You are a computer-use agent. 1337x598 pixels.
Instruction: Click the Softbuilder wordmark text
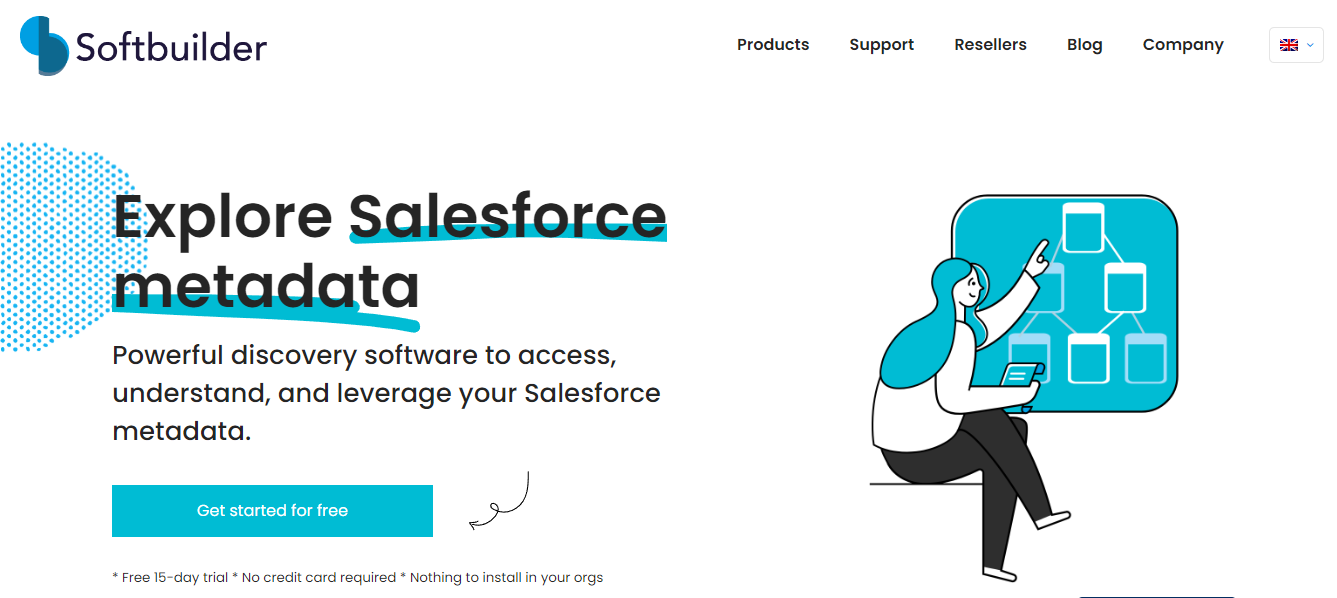[x=171, y=47]
